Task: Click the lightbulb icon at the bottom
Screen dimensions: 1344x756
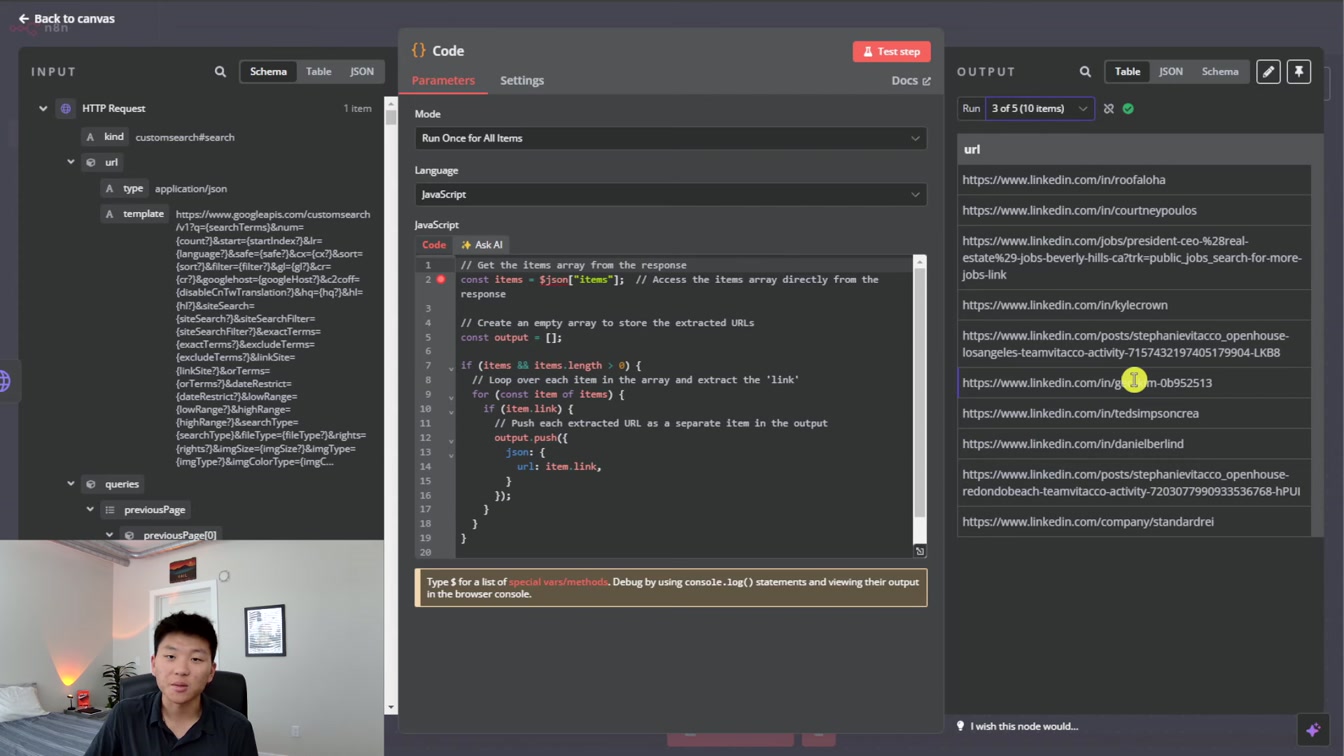Action: point(960,726)
